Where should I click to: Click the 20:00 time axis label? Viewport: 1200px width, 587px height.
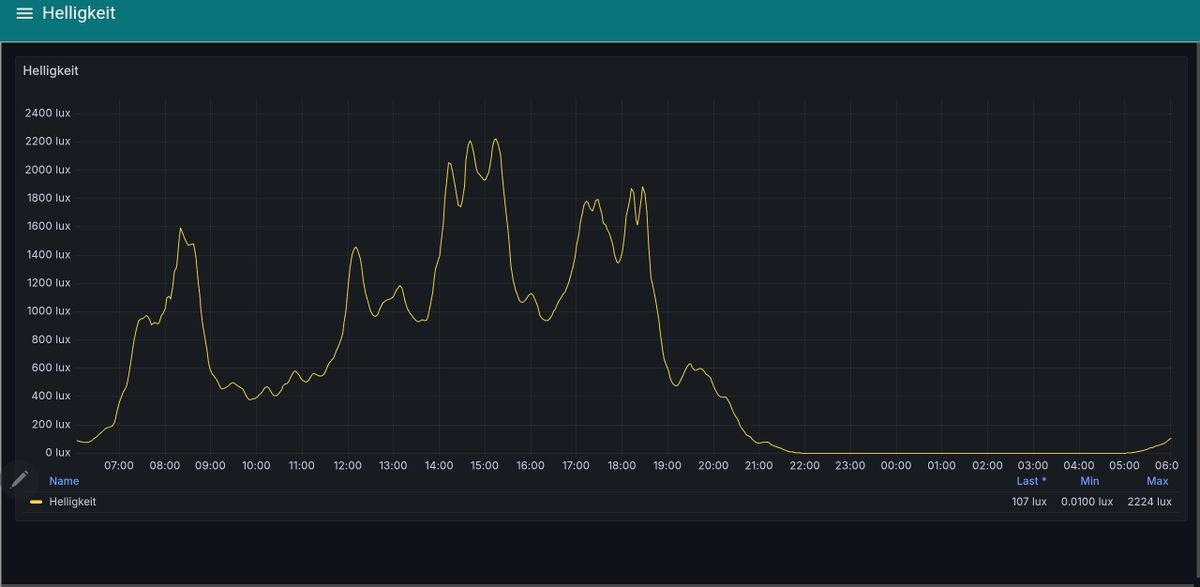(x=713, y=466)
